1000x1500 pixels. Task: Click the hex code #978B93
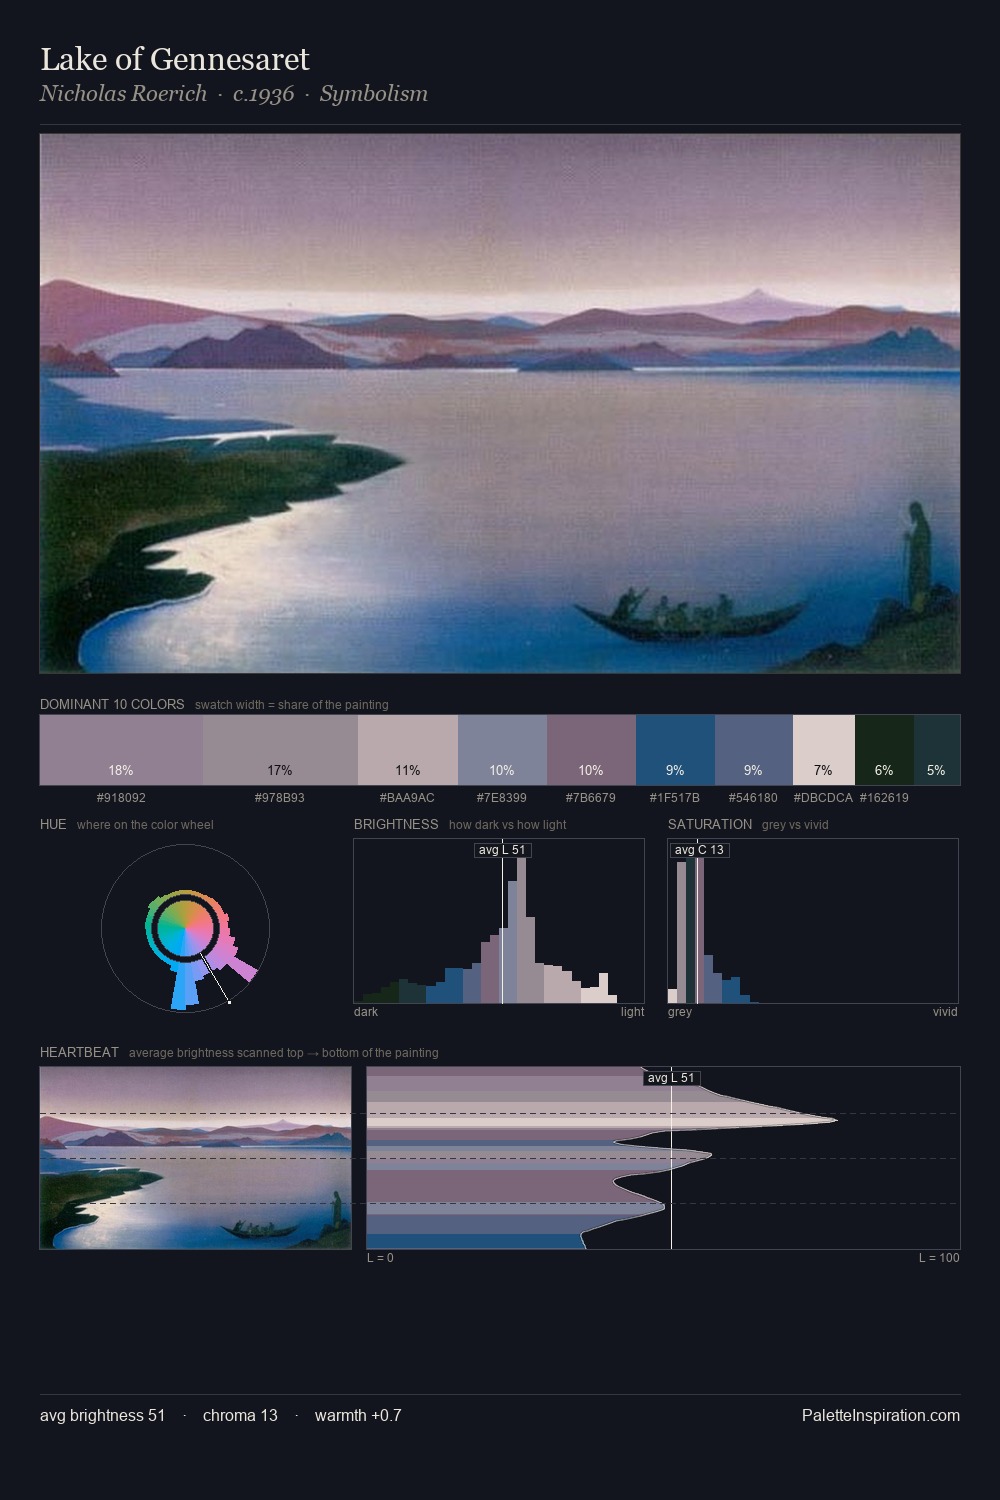[x=280, y=798]
